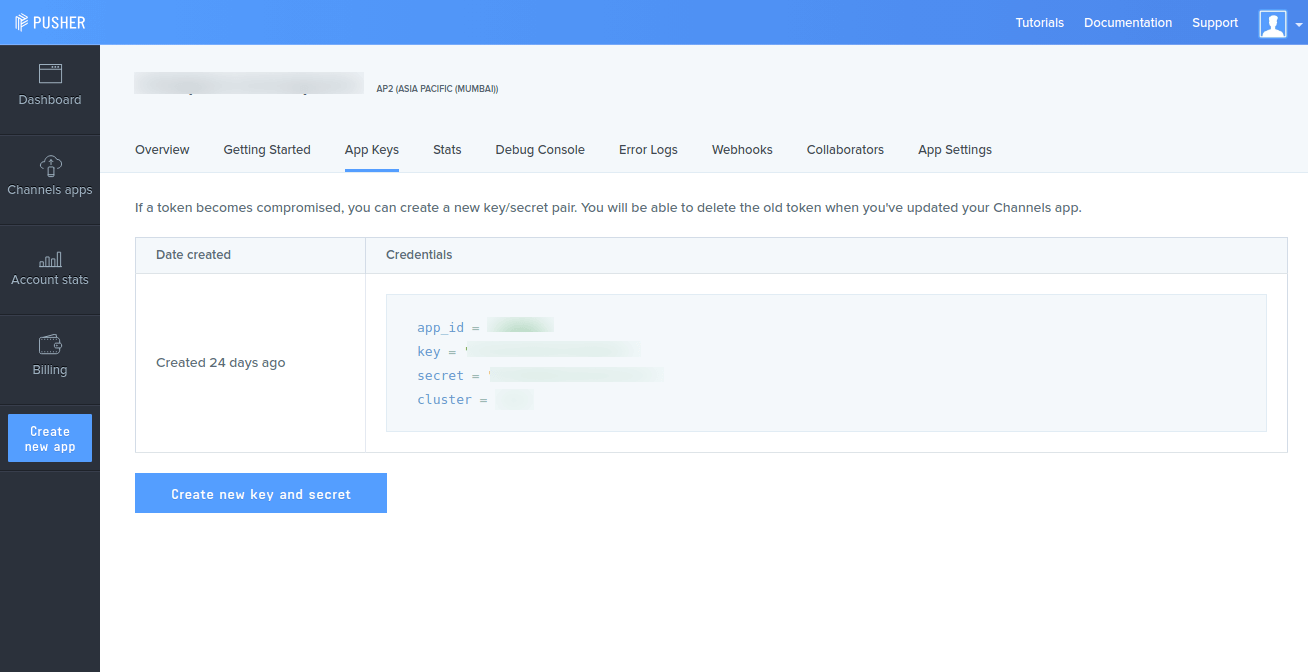Open Billing wallet icon
The image size is (1308, 672).
(x=50, y=345)
